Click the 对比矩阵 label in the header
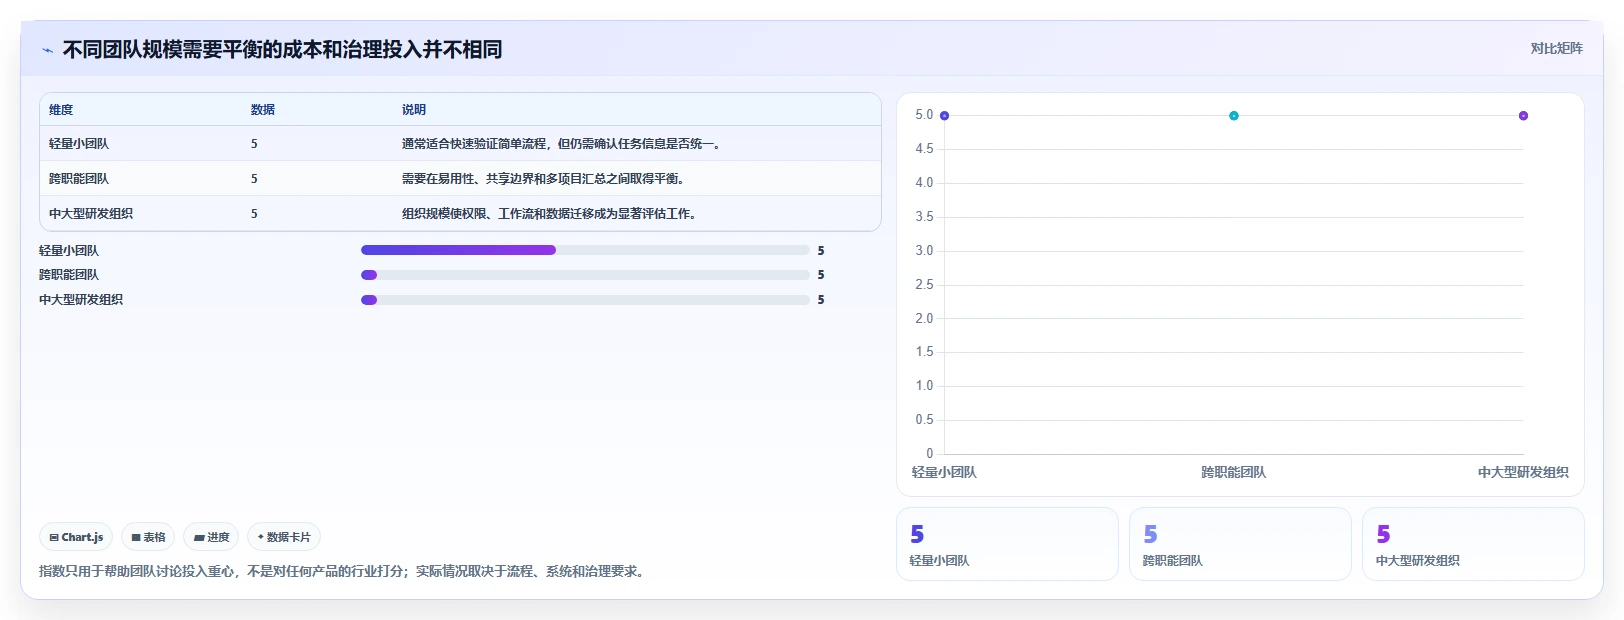 pyautogui.click(x=1556, y=48)
